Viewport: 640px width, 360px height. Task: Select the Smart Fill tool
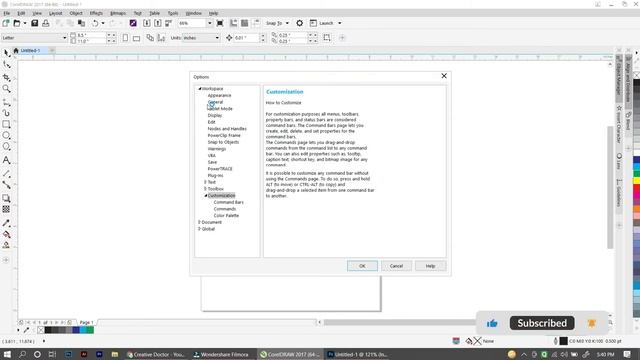[7, 245]
